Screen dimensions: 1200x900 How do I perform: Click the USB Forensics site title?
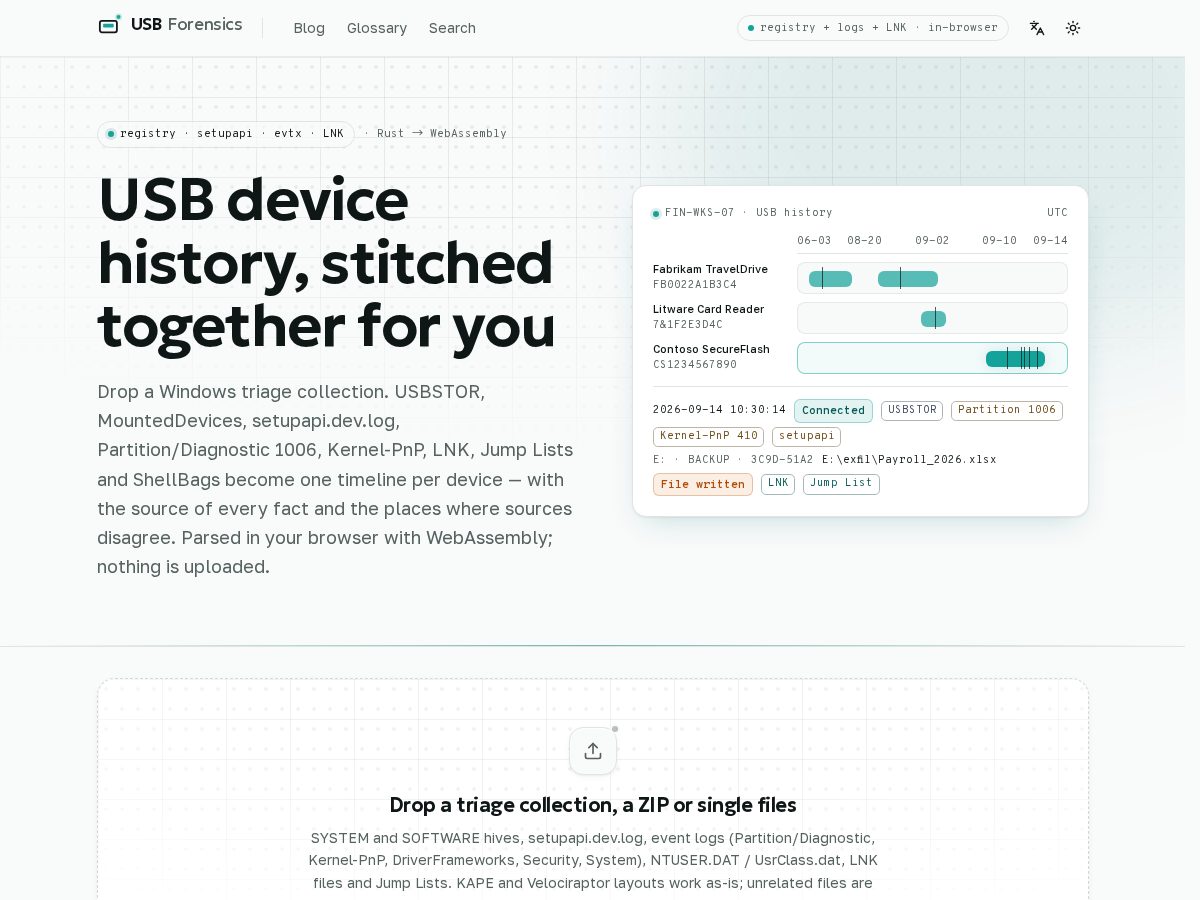click(x=186, y=24)
